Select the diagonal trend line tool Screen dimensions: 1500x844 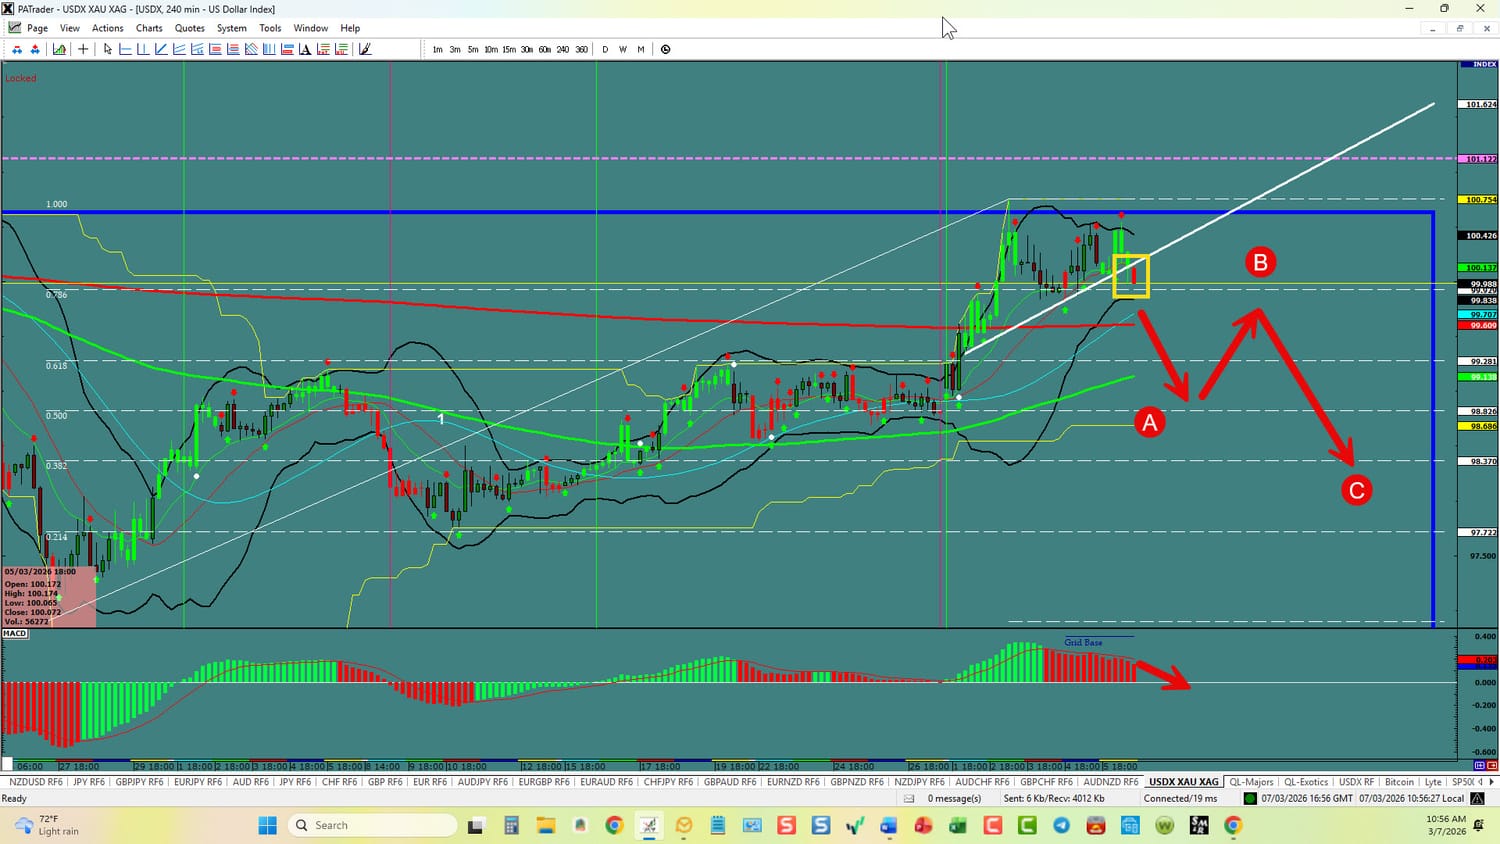tap(161, 49)
